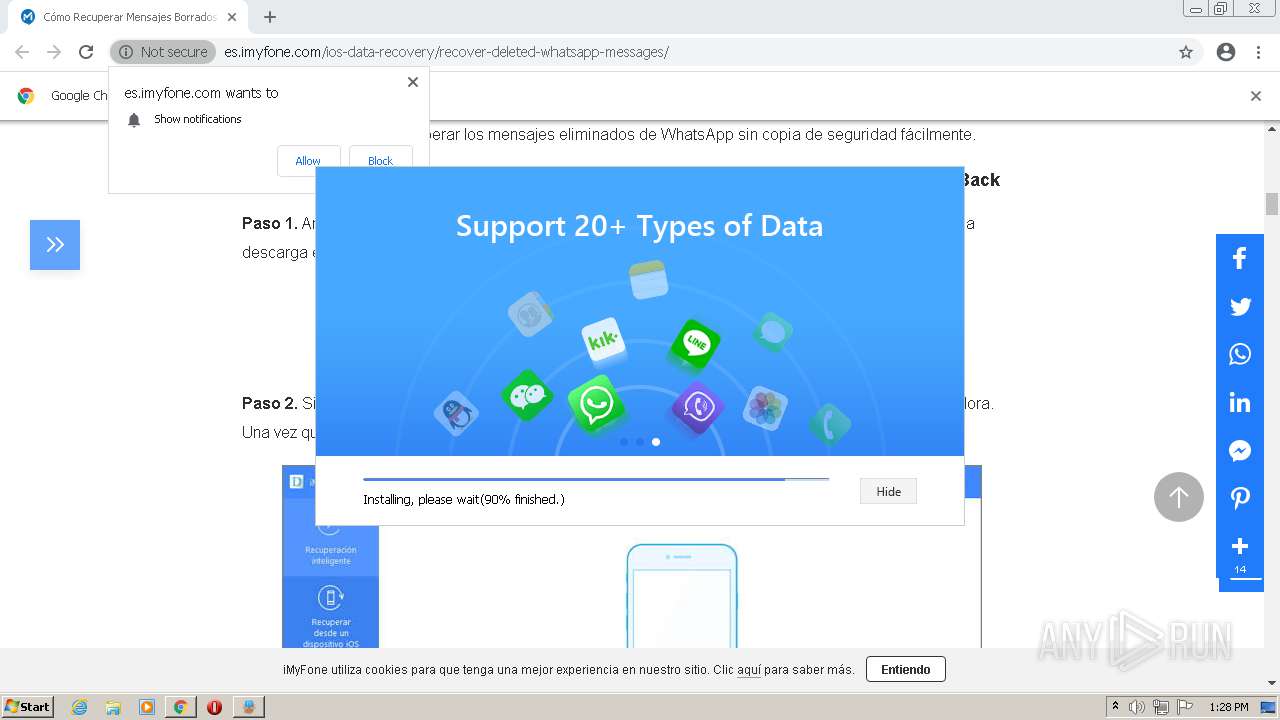Share page via WhatsApp sidebar icon

pos(1240,354)
